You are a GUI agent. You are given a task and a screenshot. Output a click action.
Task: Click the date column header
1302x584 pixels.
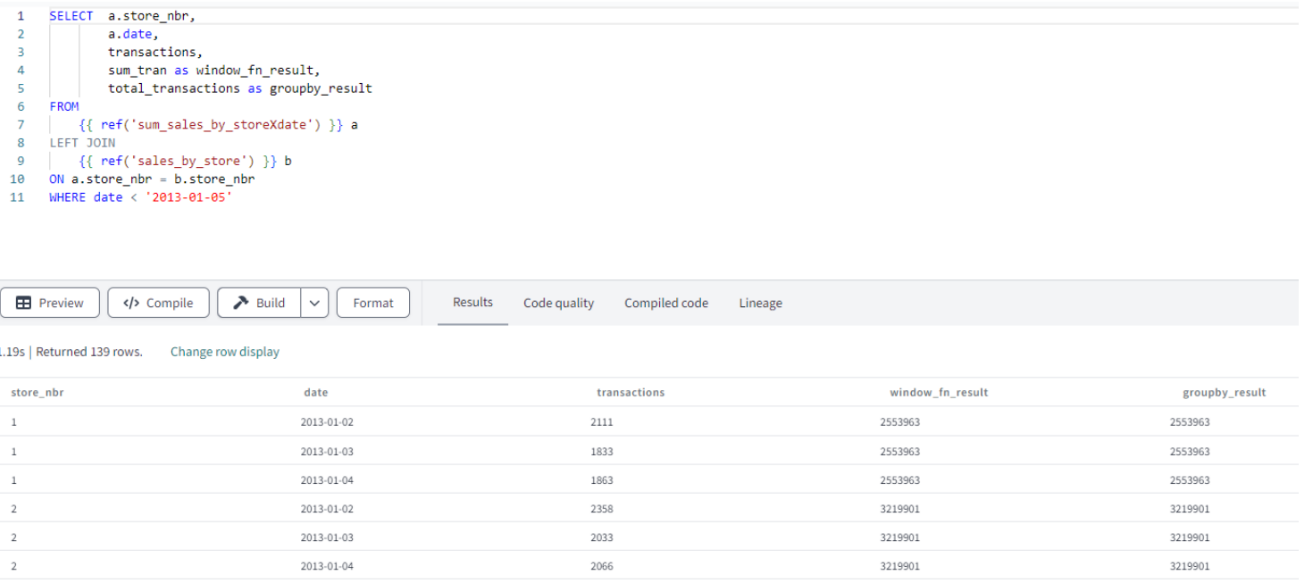coord(315,393)
